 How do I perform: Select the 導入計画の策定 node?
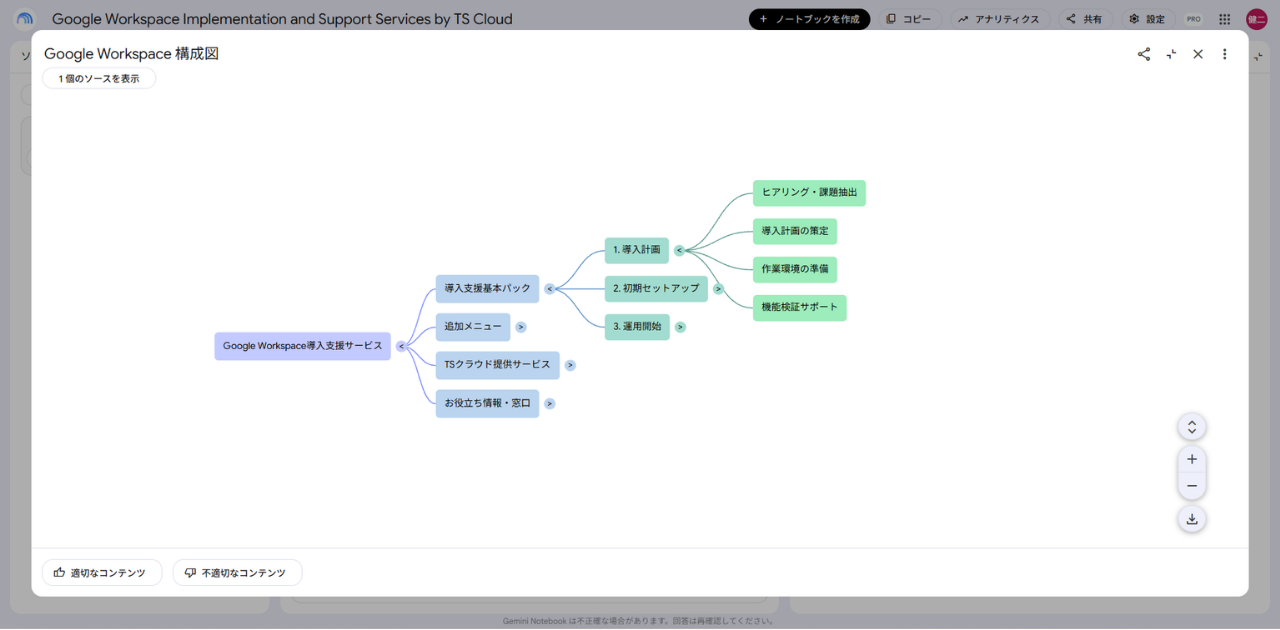click(795, 232)
